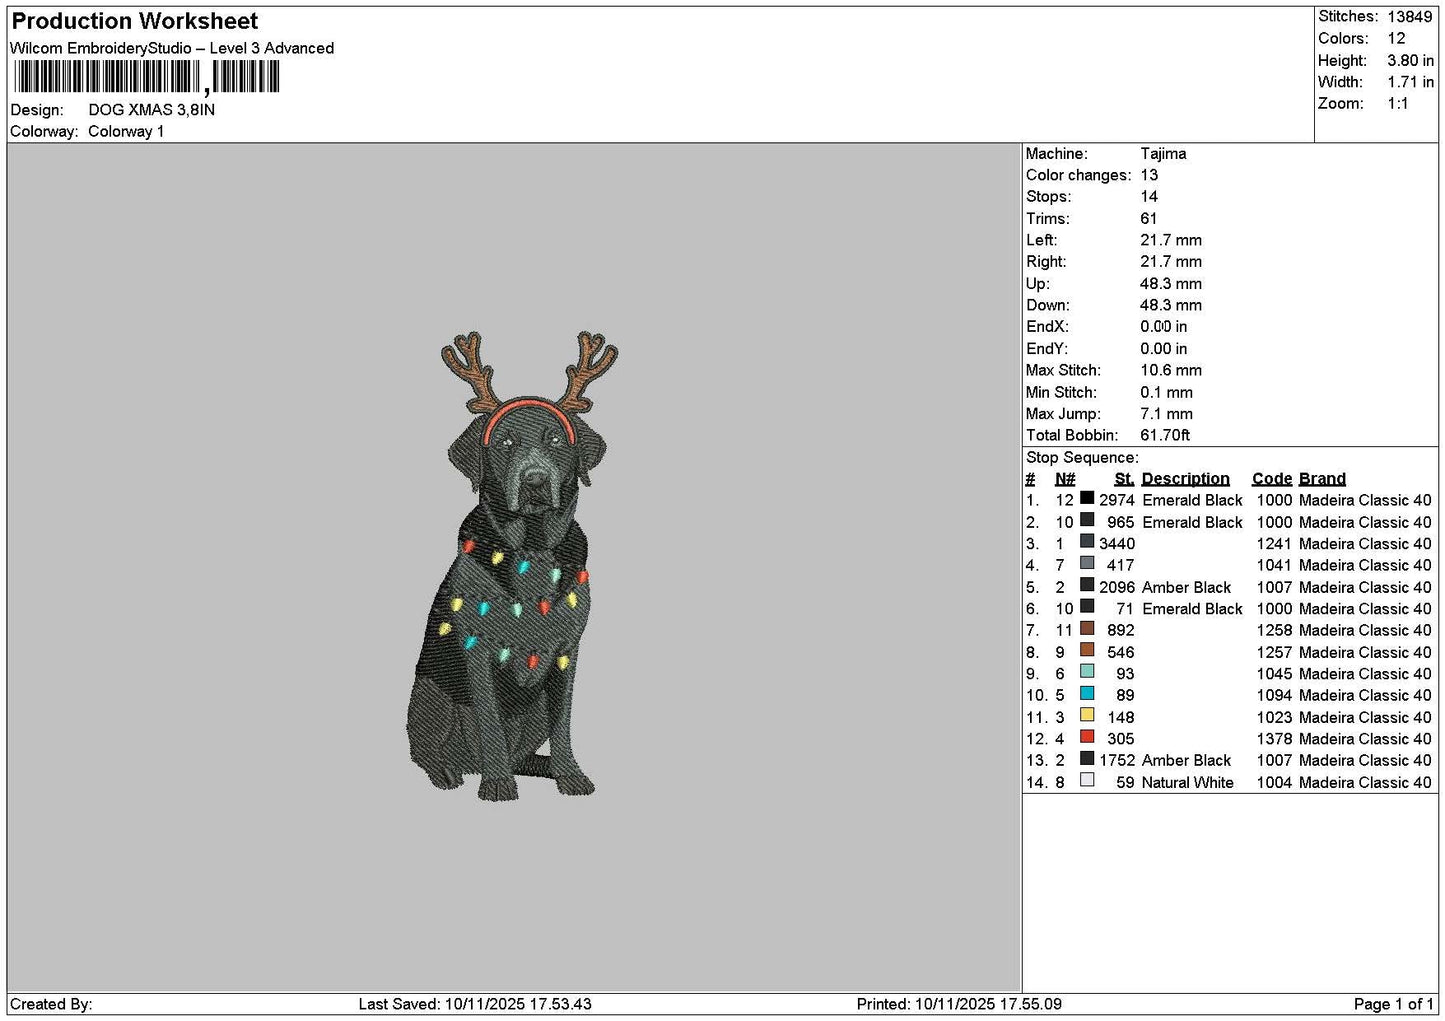Click the Code column header

point(1272,479)
